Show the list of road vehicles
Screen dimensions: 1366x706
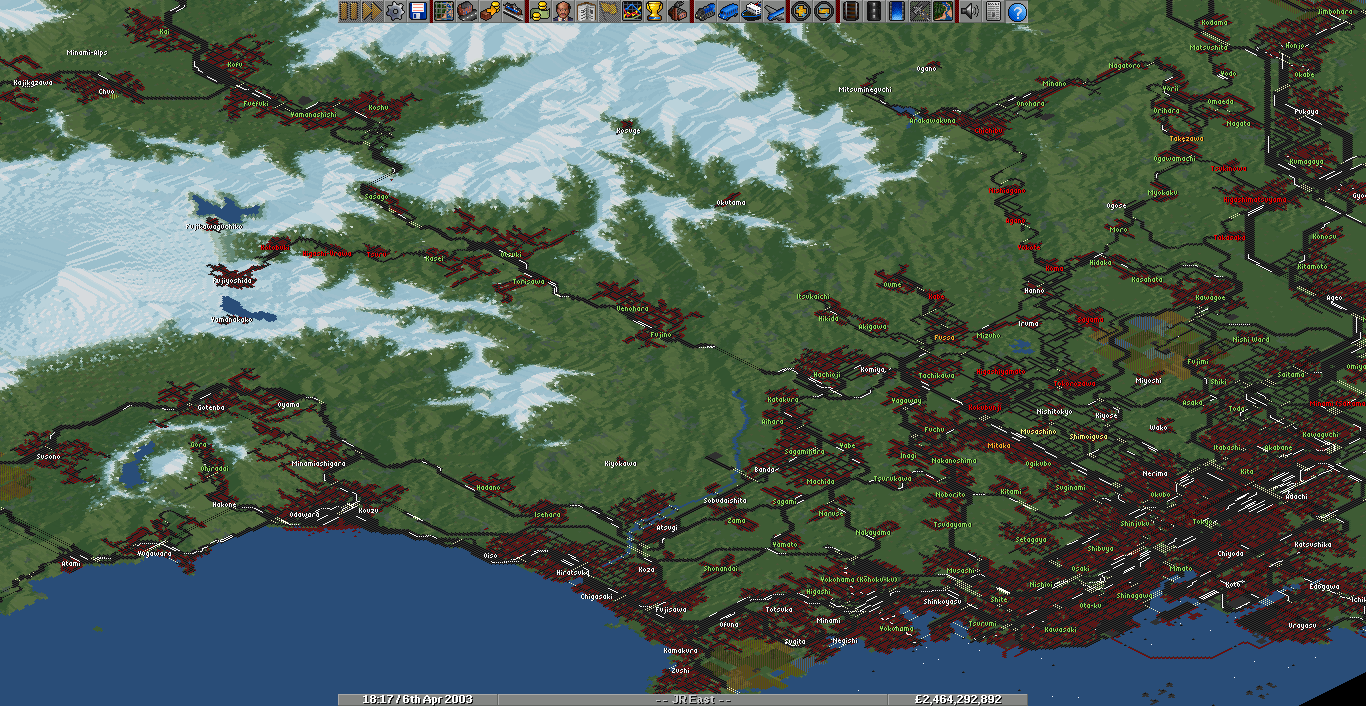click(729, 12)
